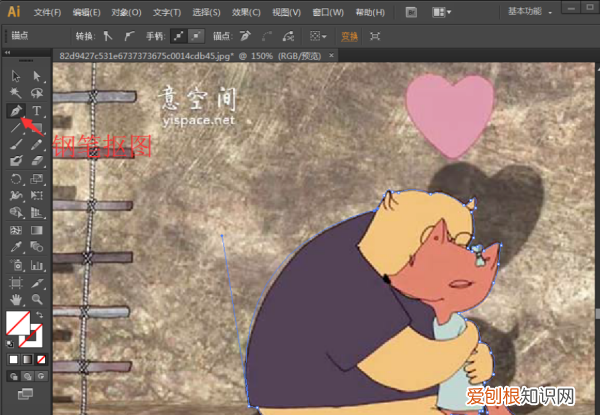Set paint mode to None
The width and height of the screenshot is (600, 415).
41,358
